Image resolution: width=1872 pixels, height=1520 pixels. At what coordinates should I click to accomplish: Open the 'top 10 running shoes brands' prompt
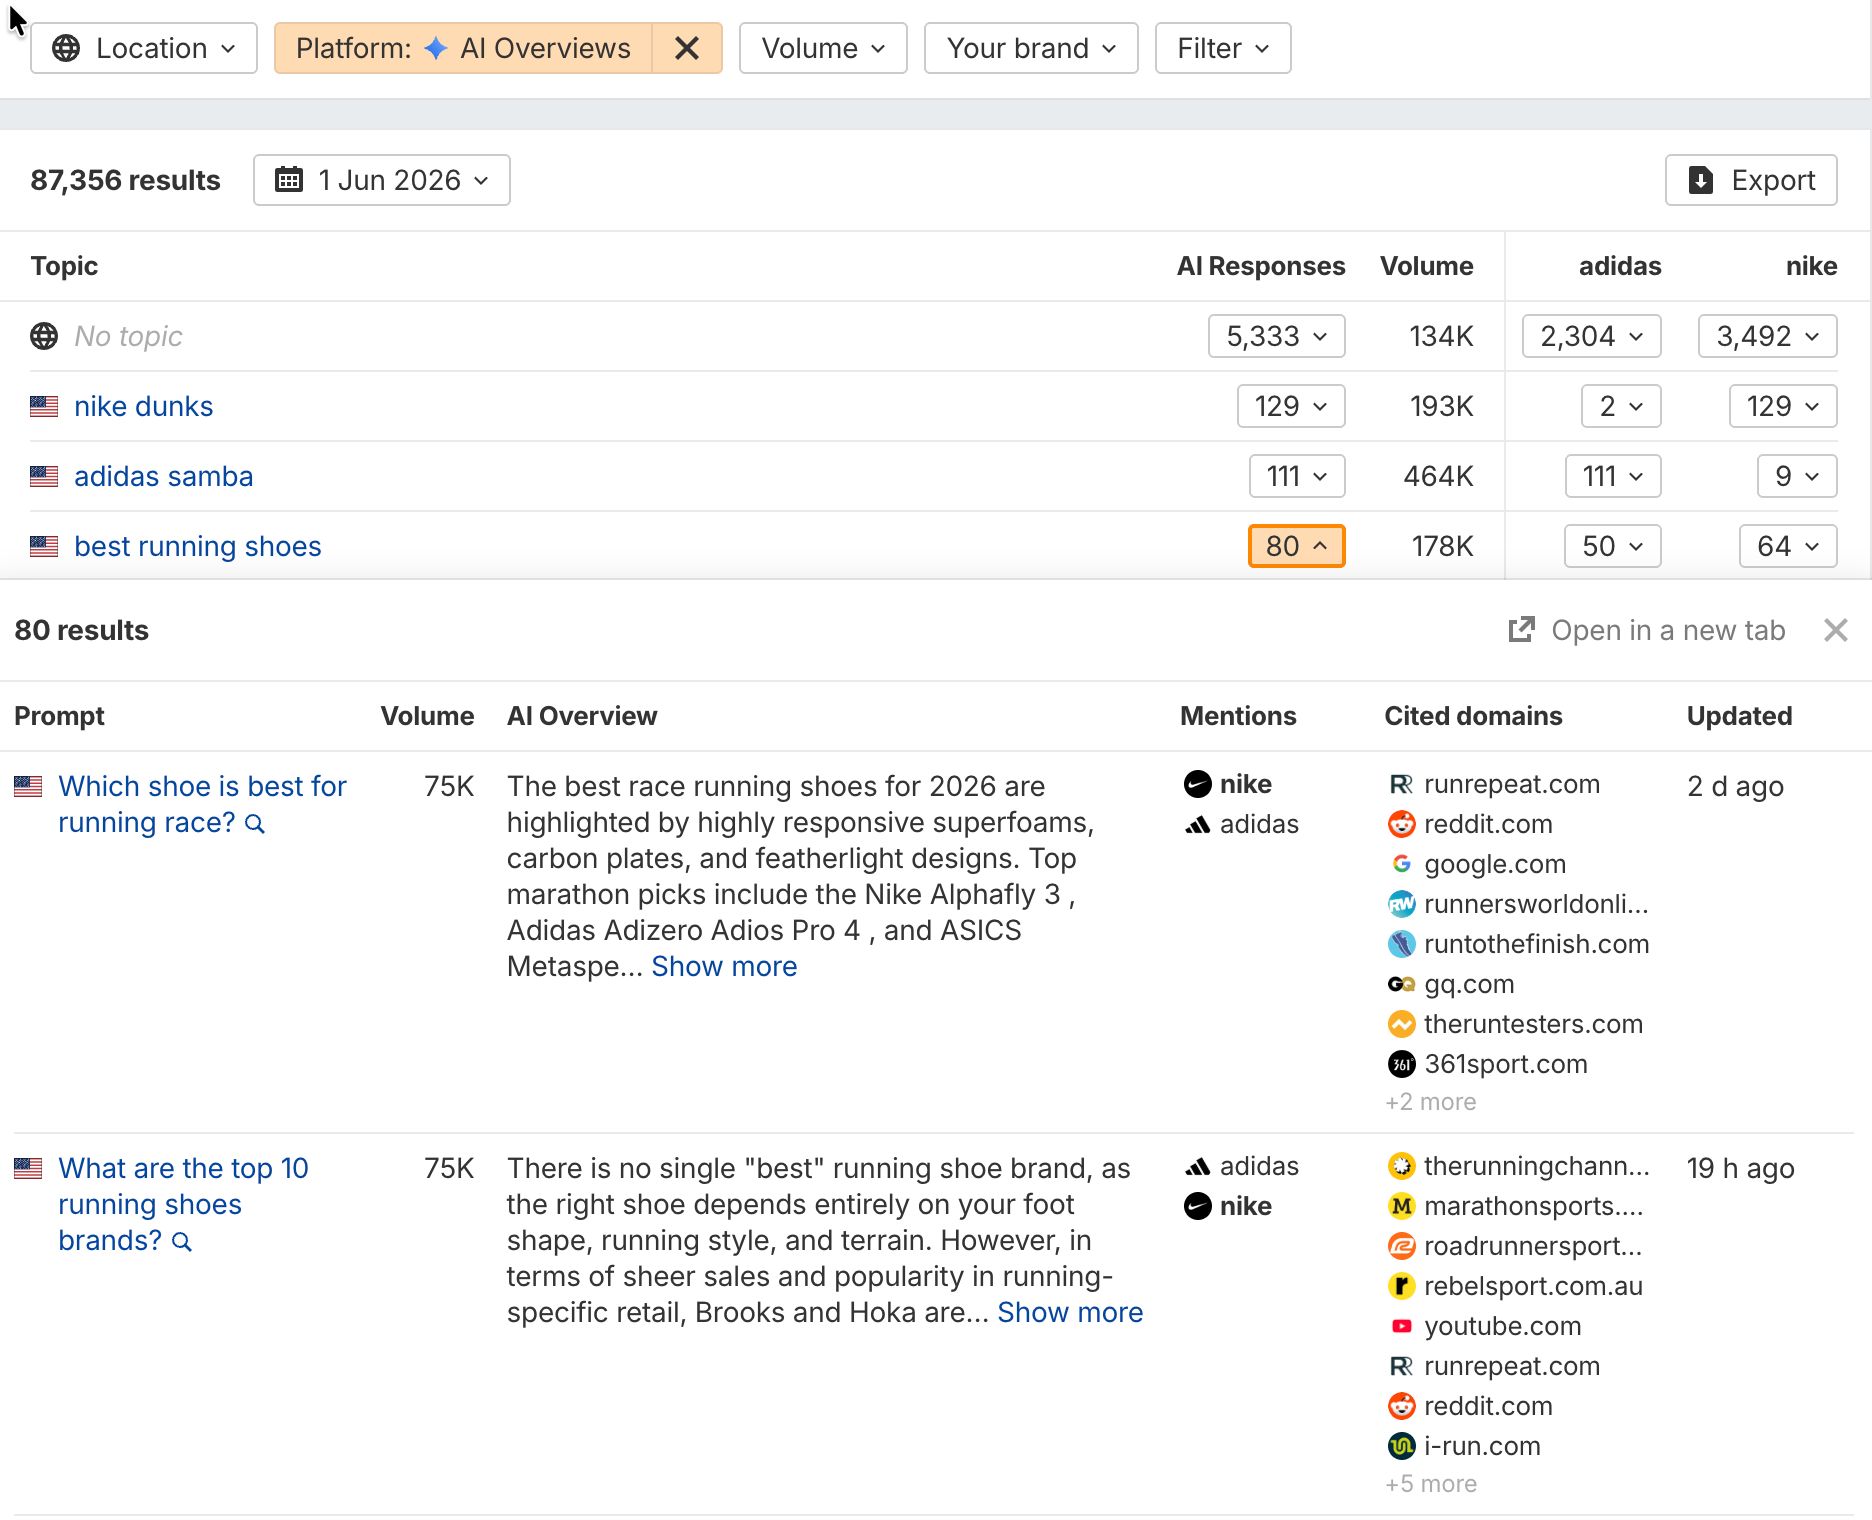[183, 1204]
